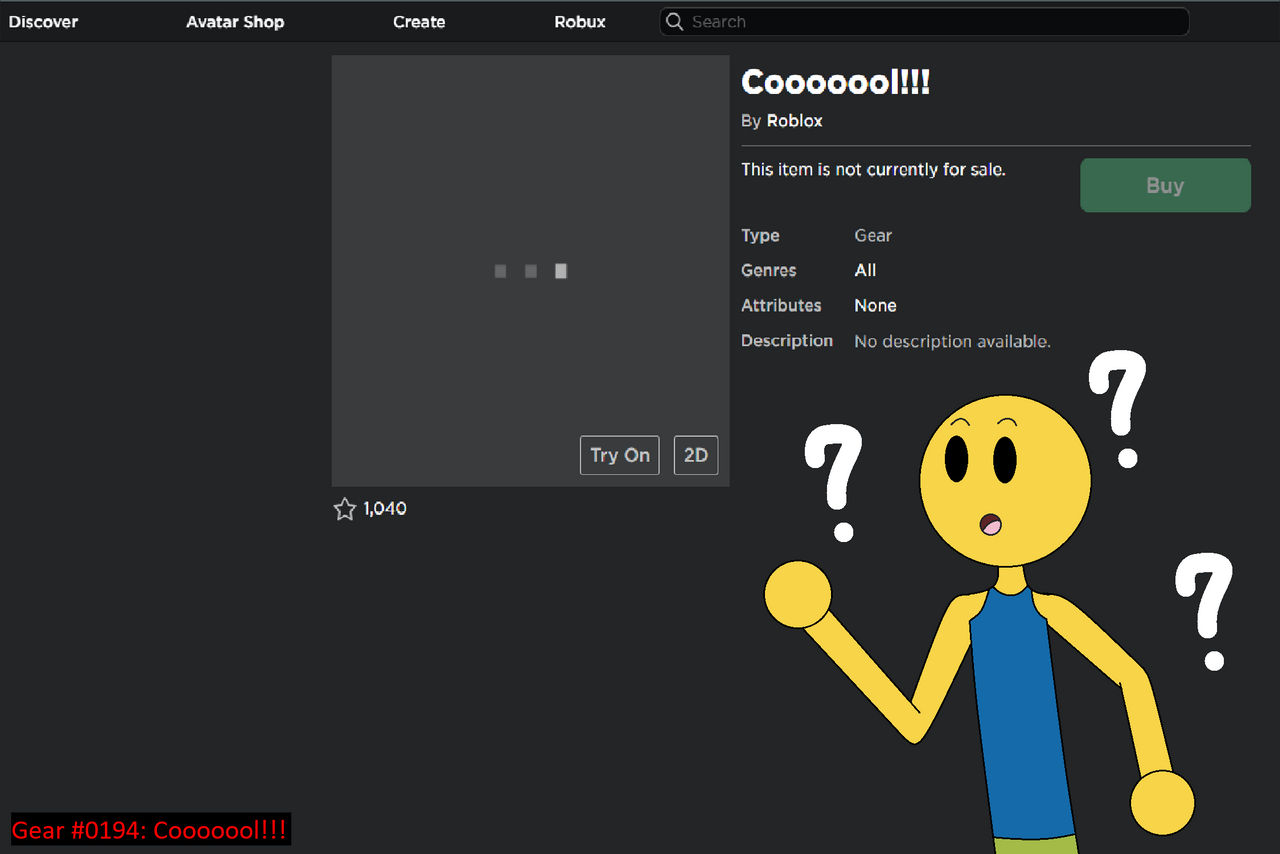Open the Roblox creator link
1280x854 pixels.
[x=795, y=121]
